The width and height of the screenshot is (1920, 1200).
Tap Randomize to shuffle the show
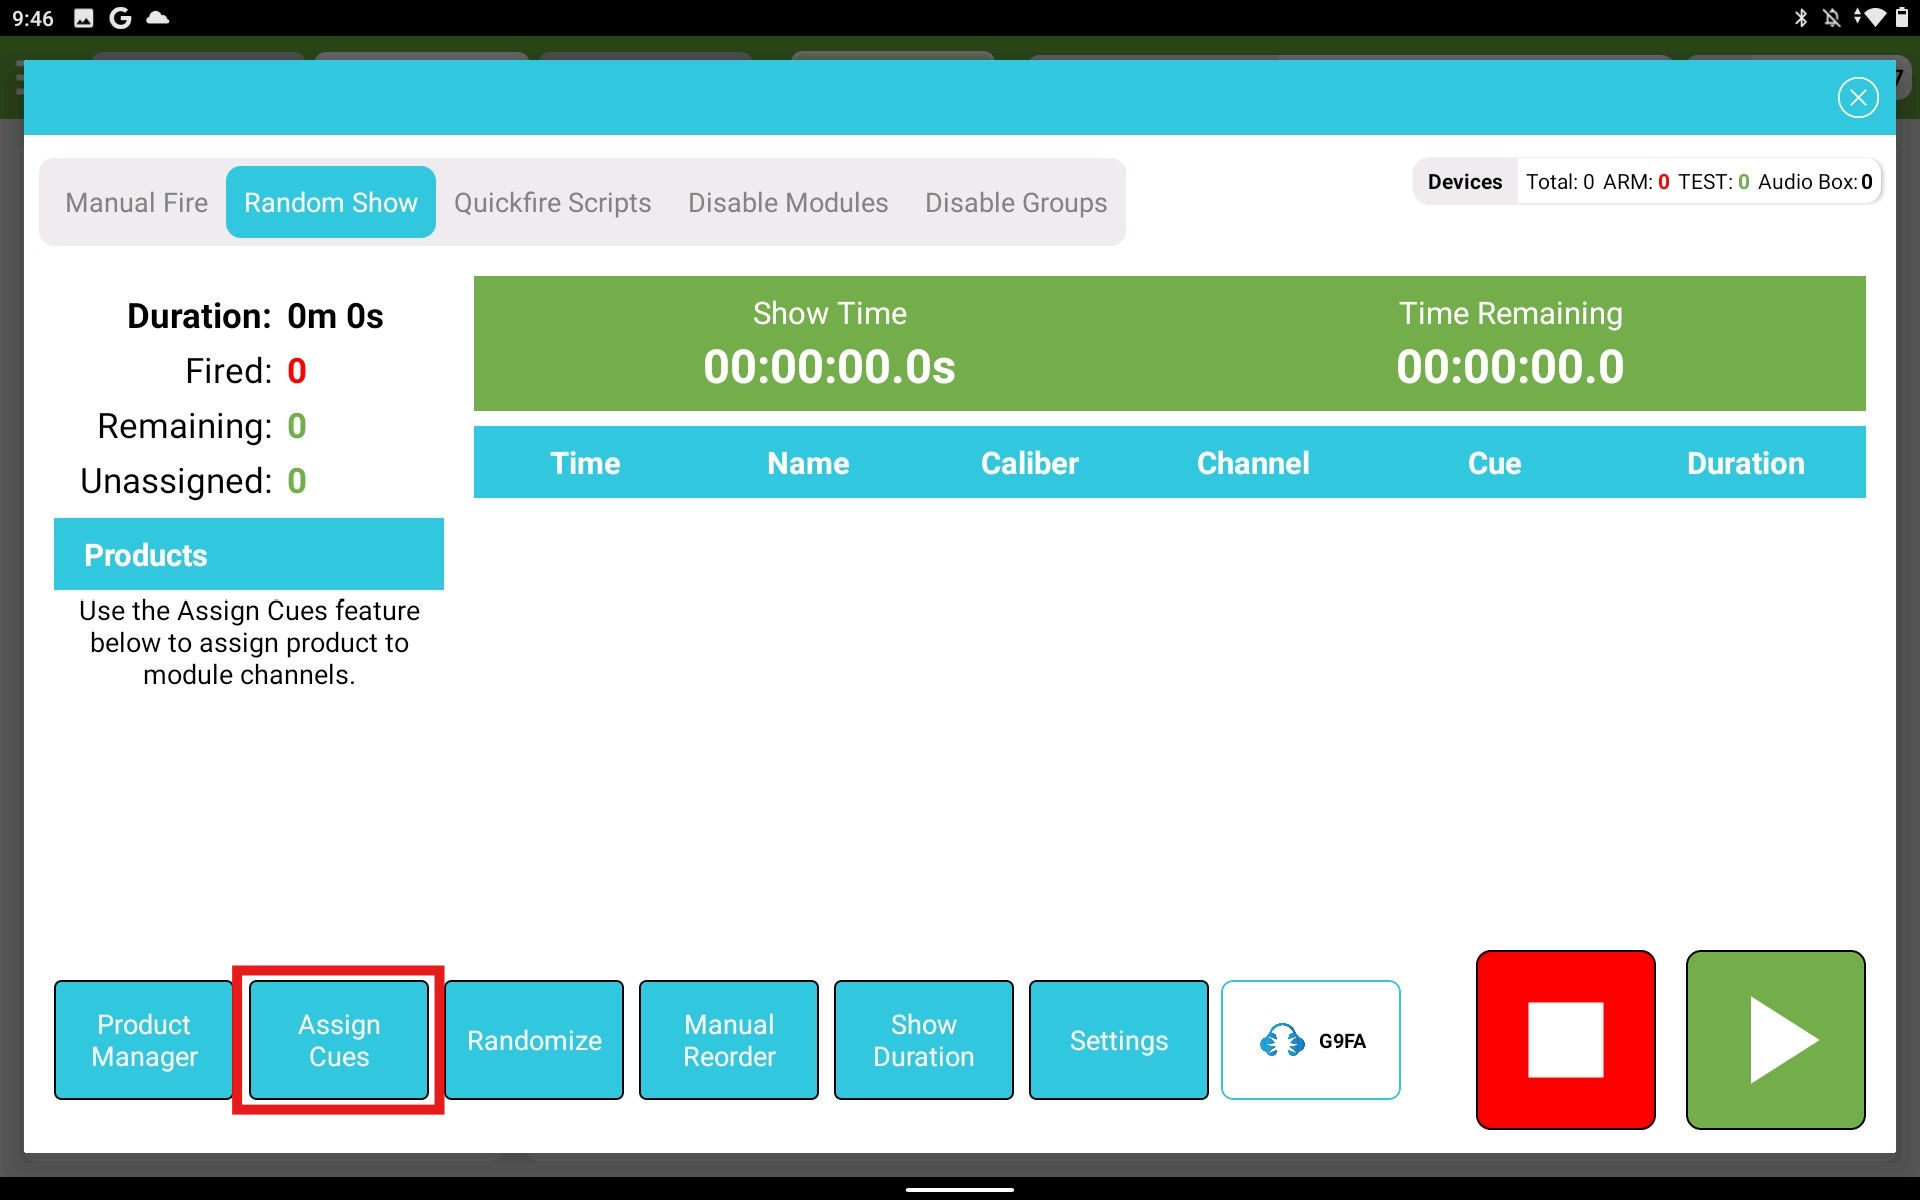pyautogui.click(x=534, y=1040)
